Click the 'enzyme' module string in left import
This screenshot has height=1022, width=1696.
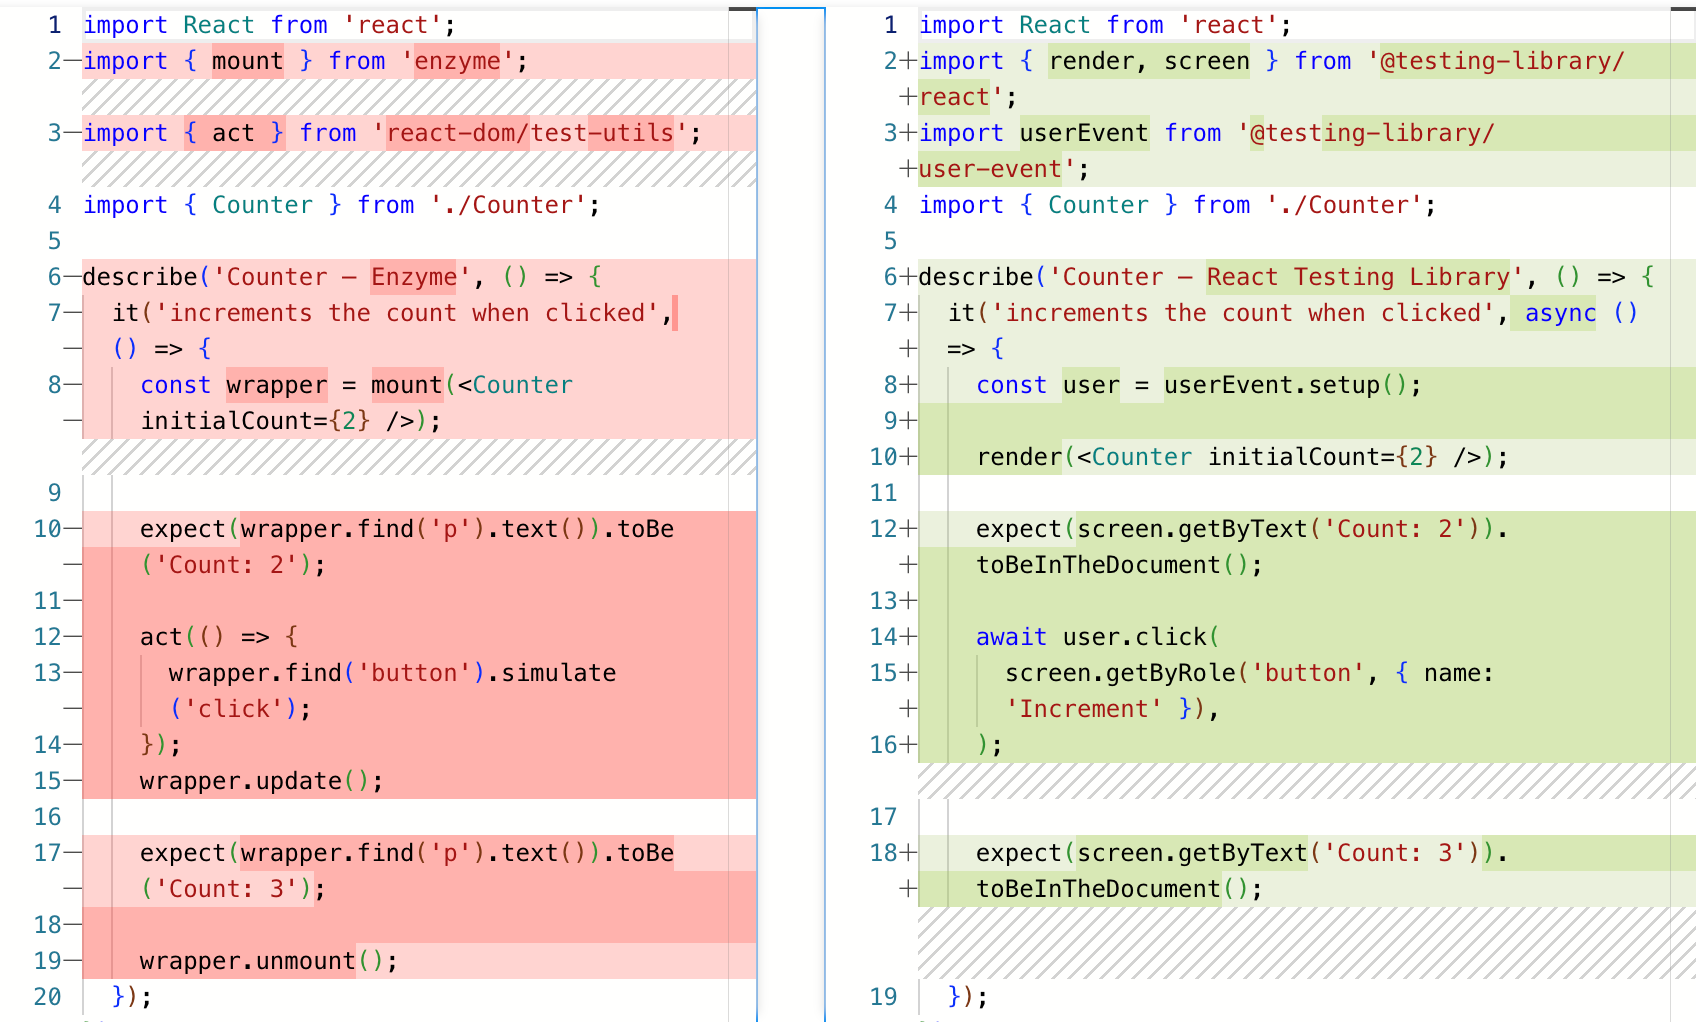click(x=457, y=61)
